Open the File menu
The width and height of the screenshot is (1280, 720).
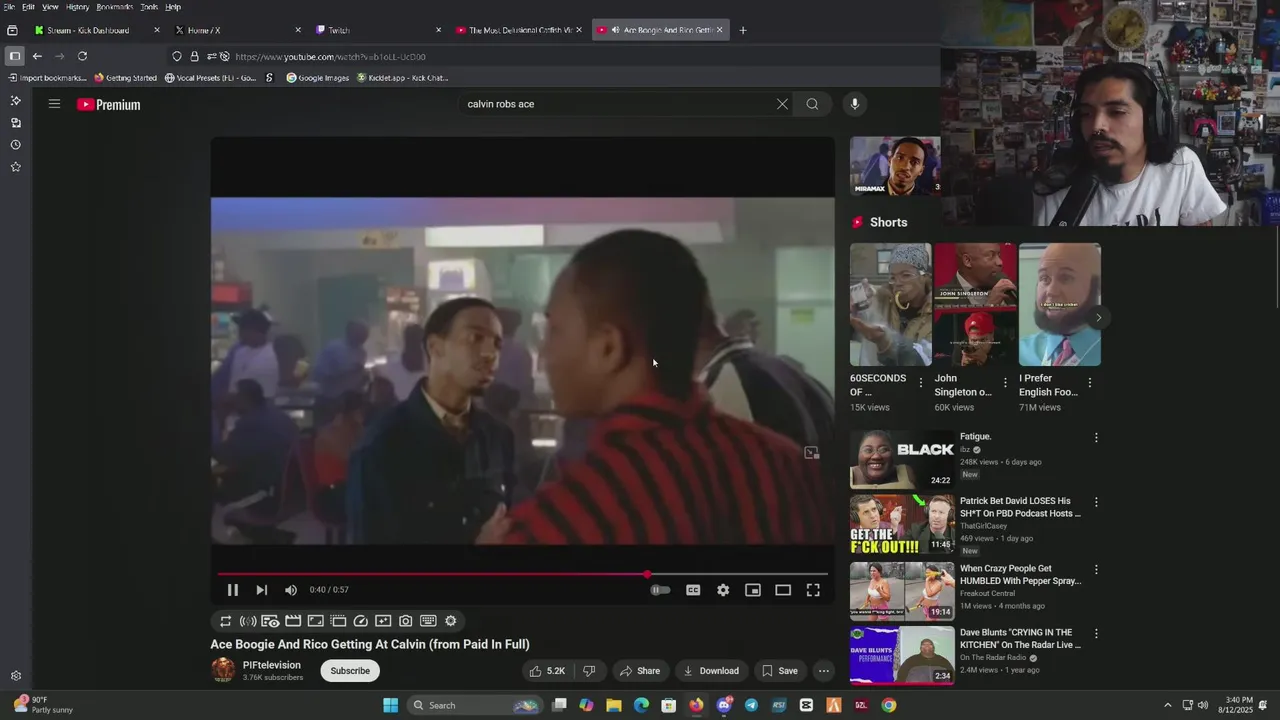click(9, 7)
